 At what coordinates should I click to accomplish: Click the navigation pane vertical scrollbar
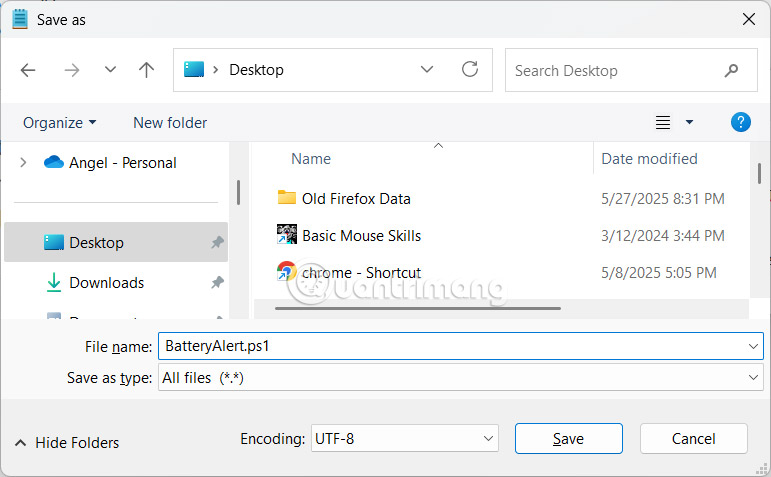pos(238,192)
